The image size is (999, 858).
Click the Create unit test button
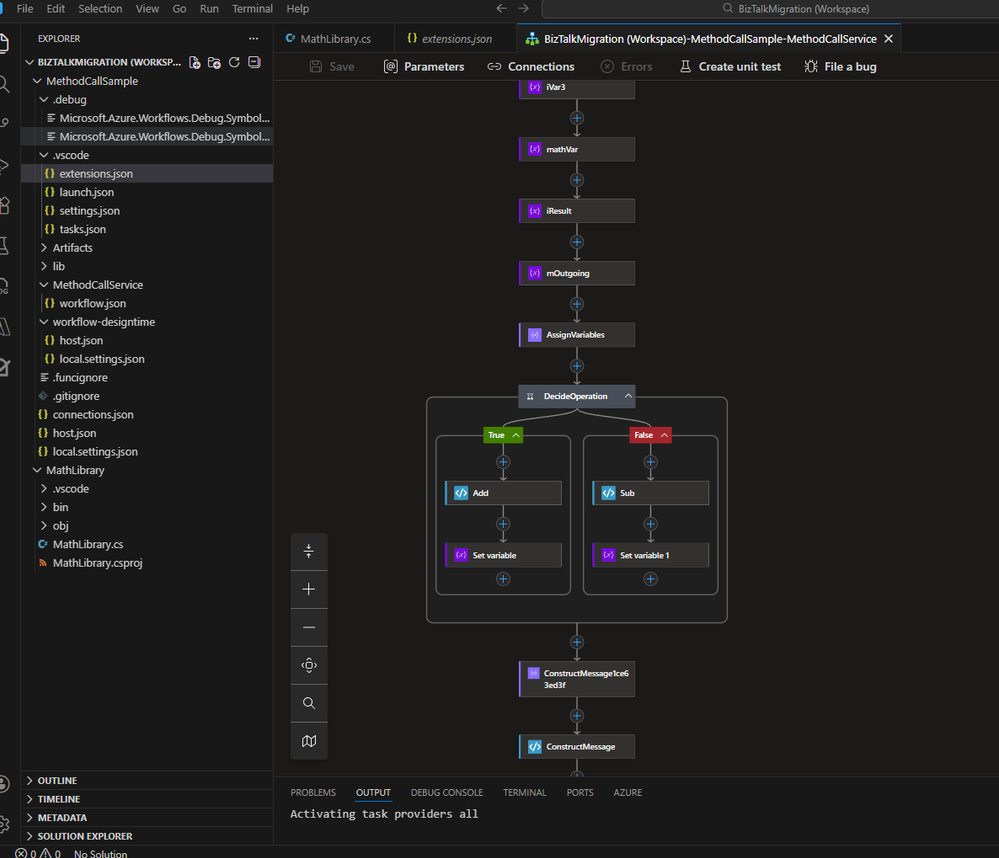730,67
